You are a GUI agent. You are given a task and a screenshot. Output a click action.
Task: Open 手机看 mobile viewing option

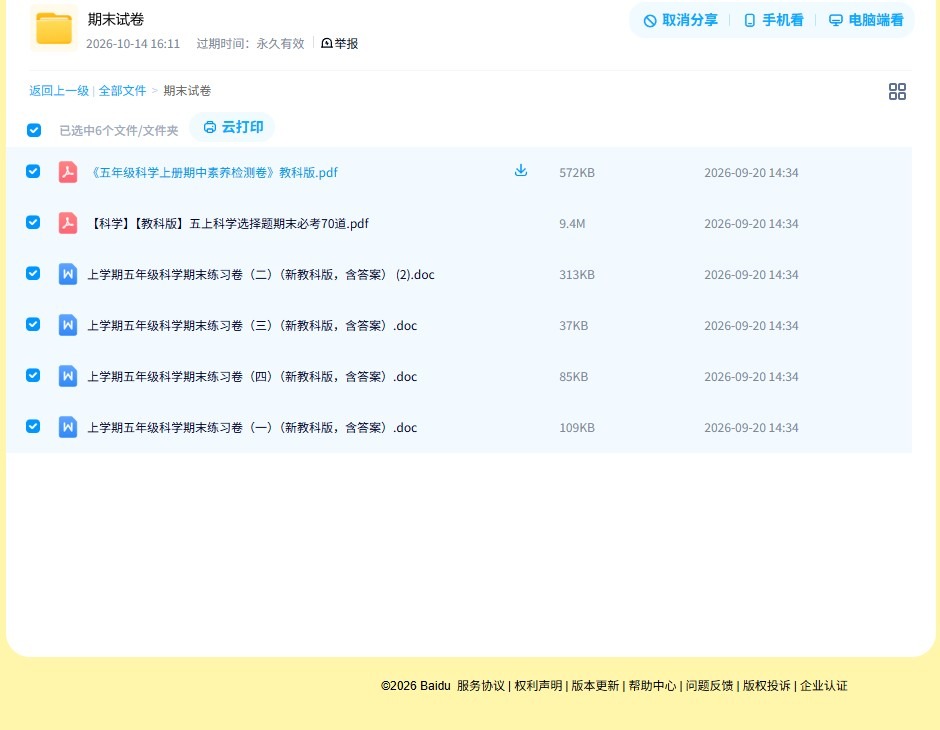(x=773, y=20)
